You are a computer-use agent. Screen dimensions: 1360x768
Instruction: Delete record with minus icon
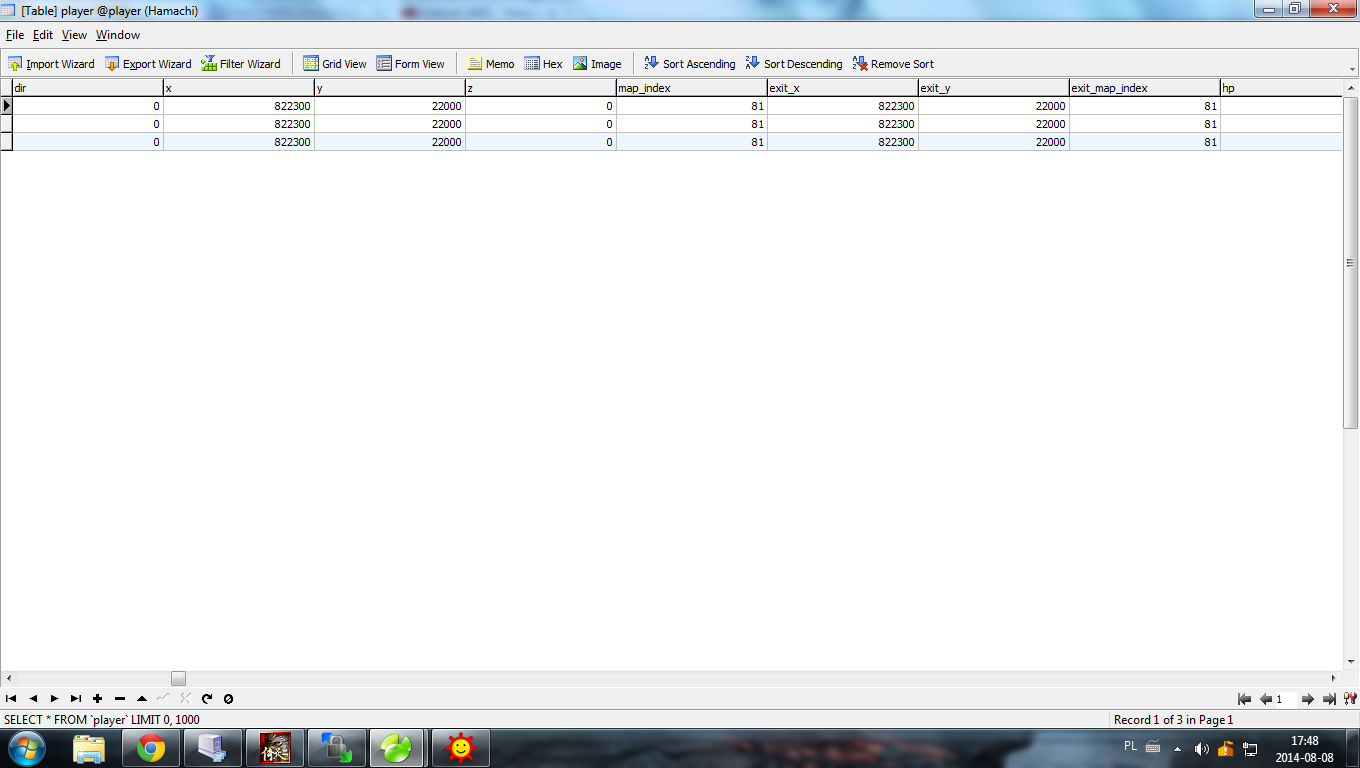tap(119, 699)
